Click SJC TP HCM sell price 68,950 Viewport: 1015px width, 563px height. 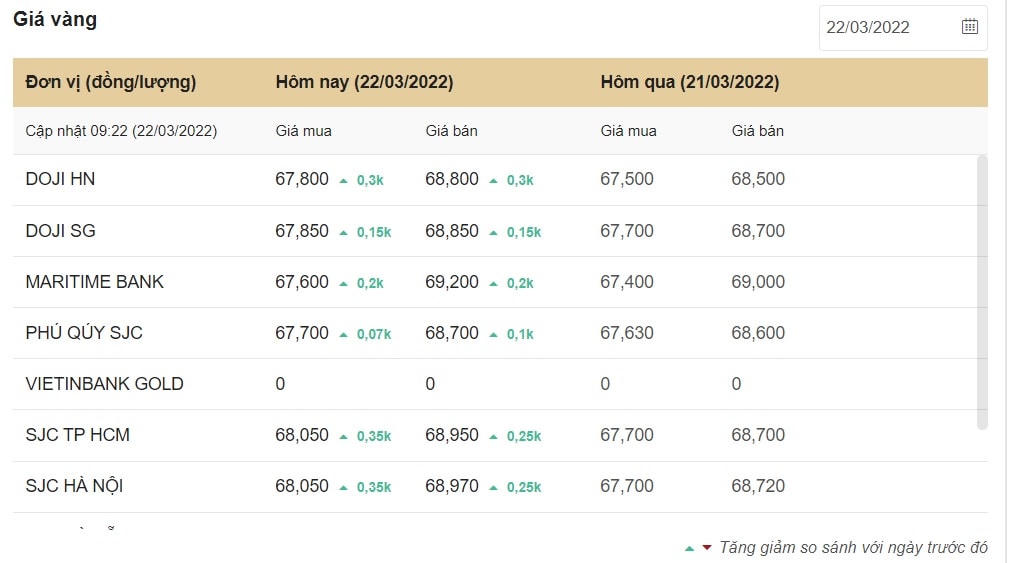coord(452,435)
